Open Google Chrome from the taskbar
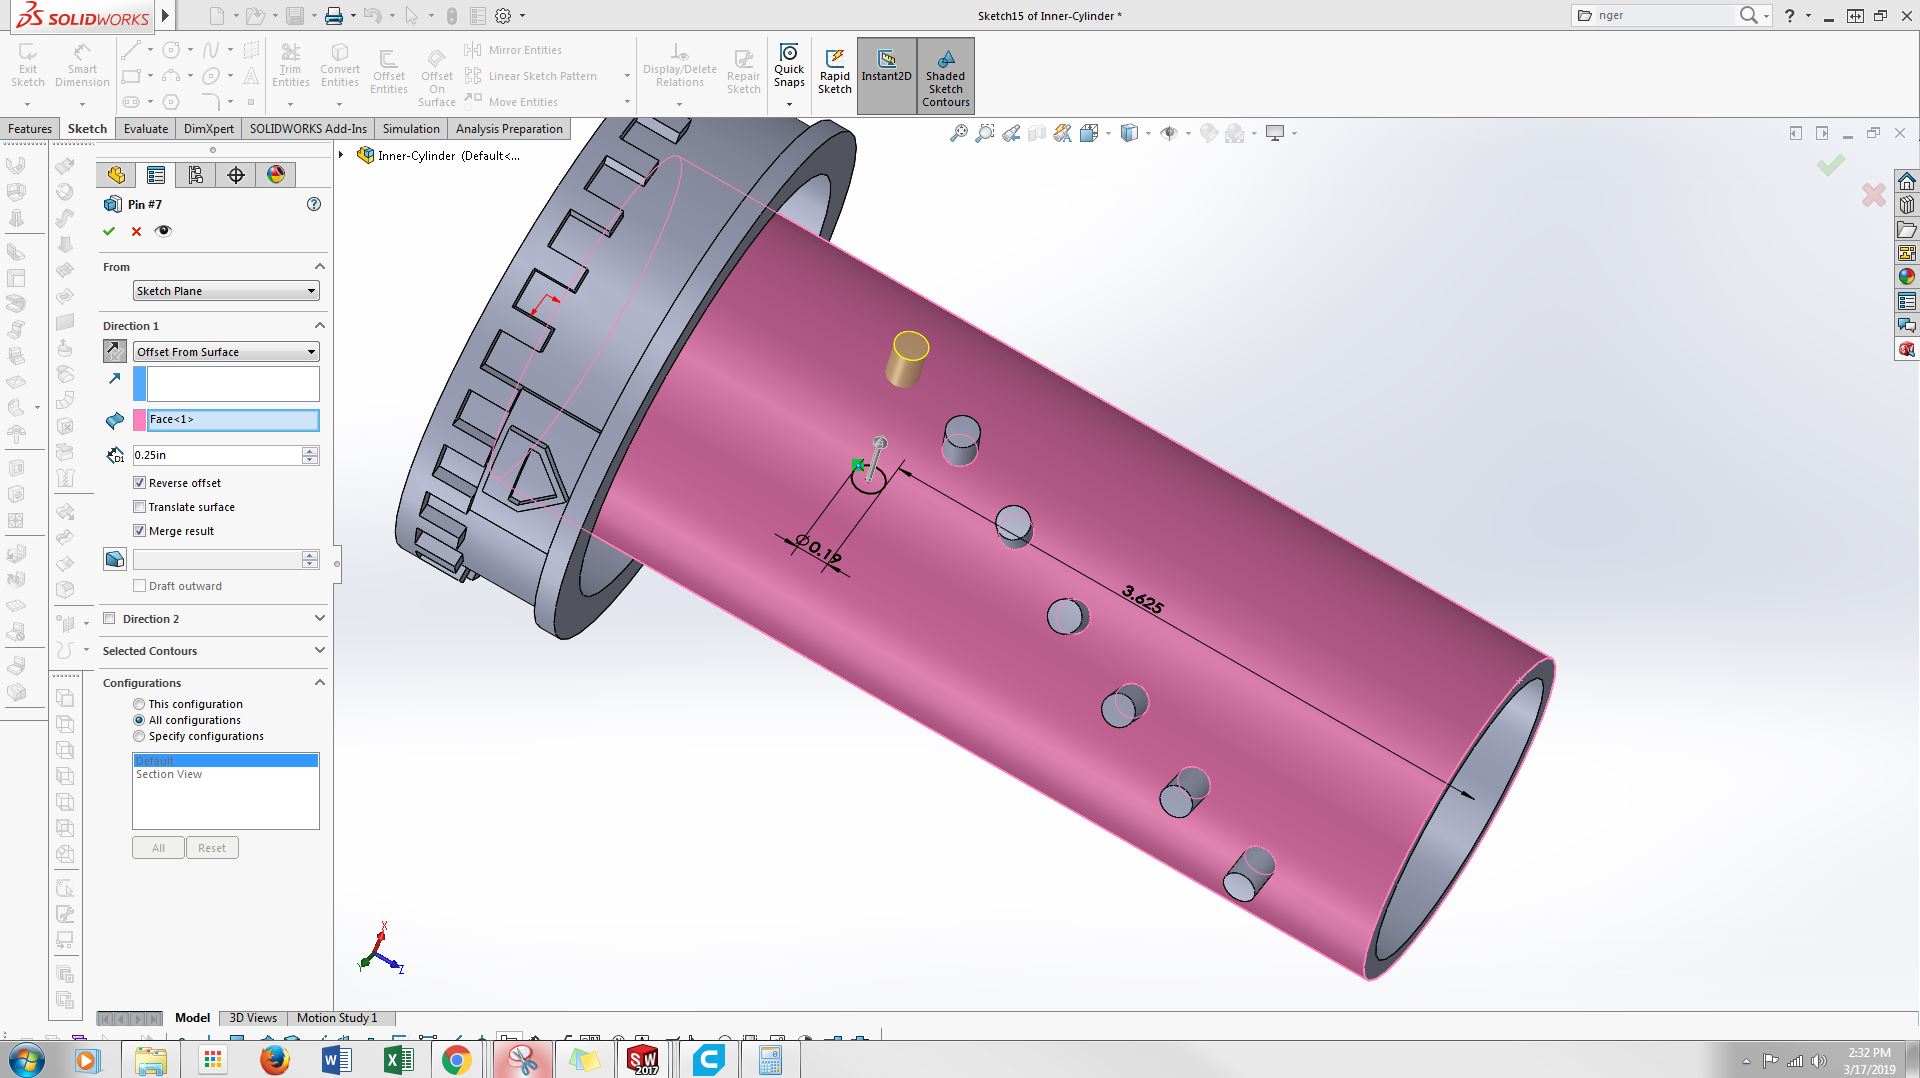The image size is (1920, 1078). tap(457, 1060)
